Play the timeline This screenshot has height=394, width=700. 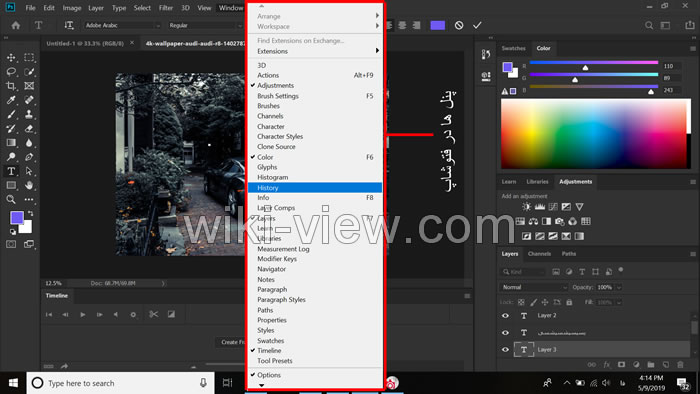[83, 315]
